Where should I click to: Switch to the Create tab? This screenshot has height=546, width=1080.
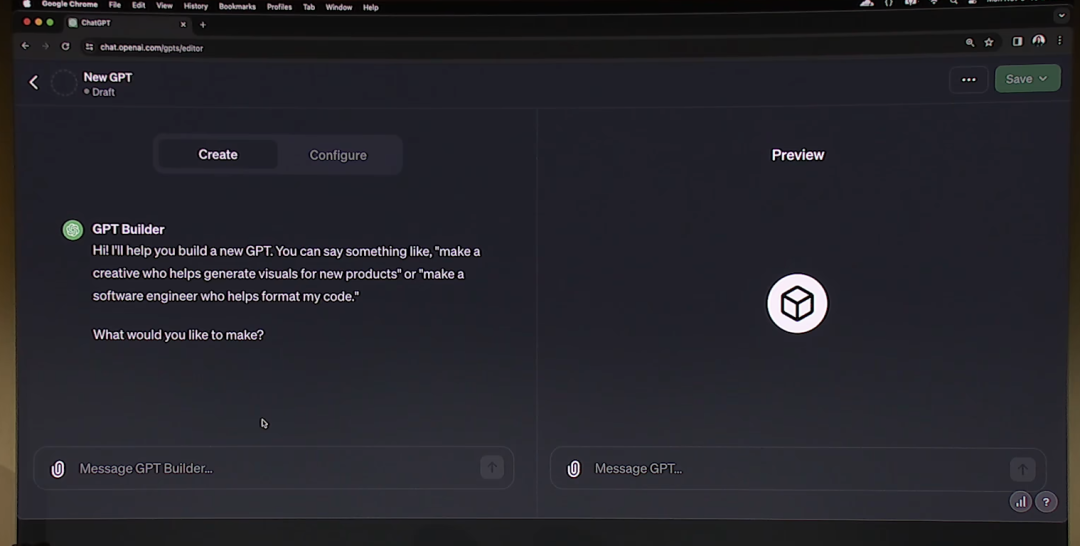tap(218, 155)
